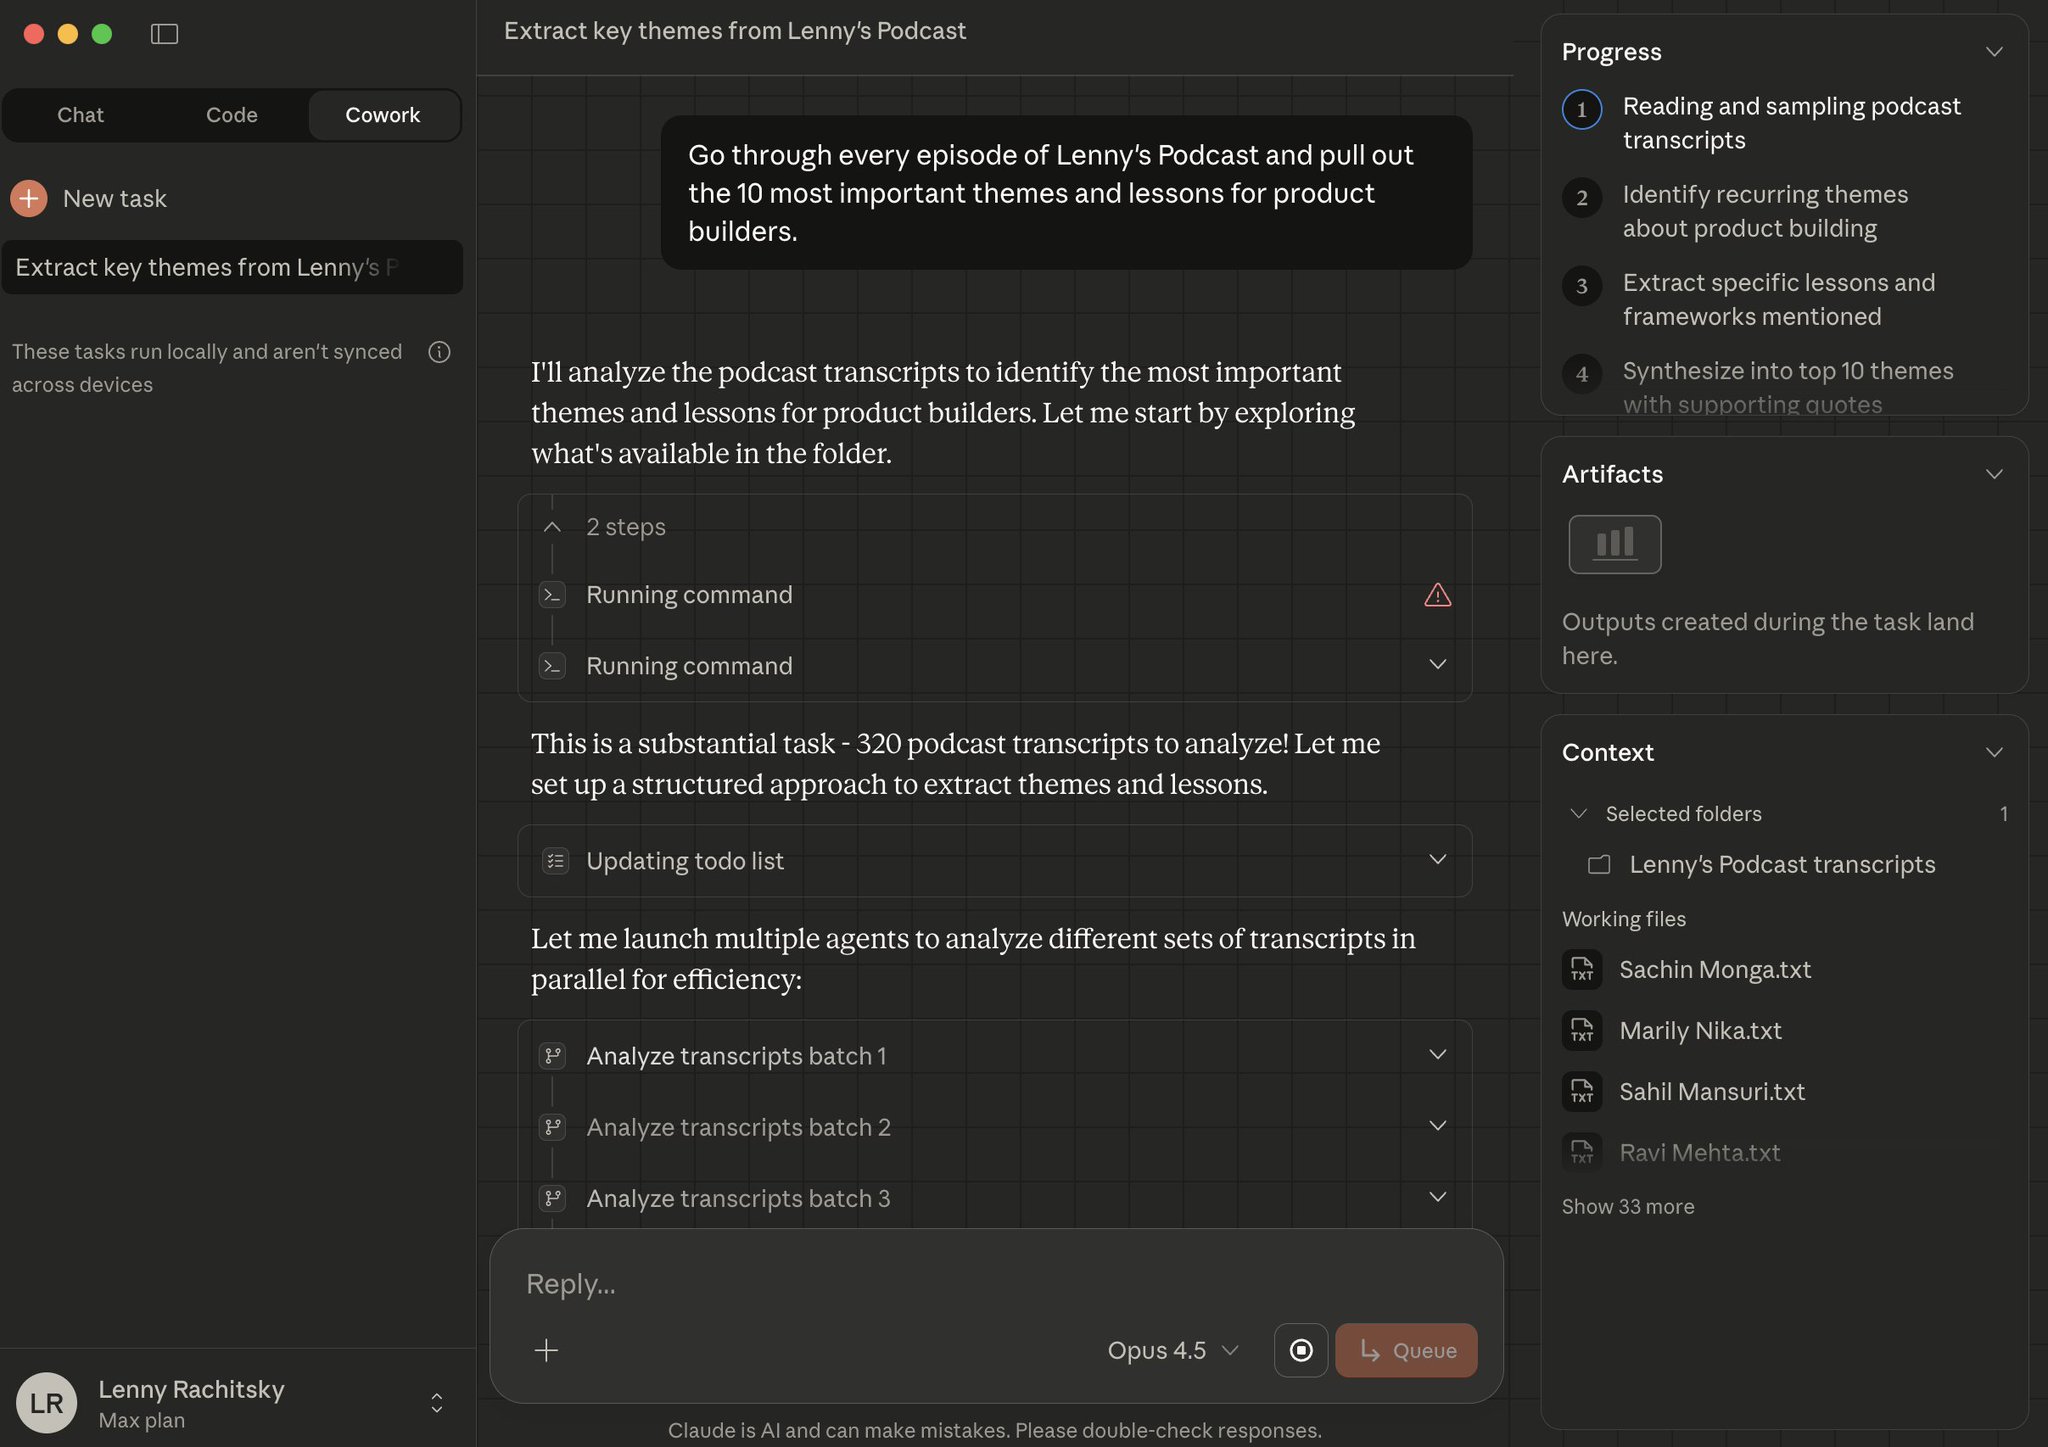This screenshot has width=2048, height=1447.
Task: Click the todo list icon next to Updating todo list
Action: [x=555, y=860]
